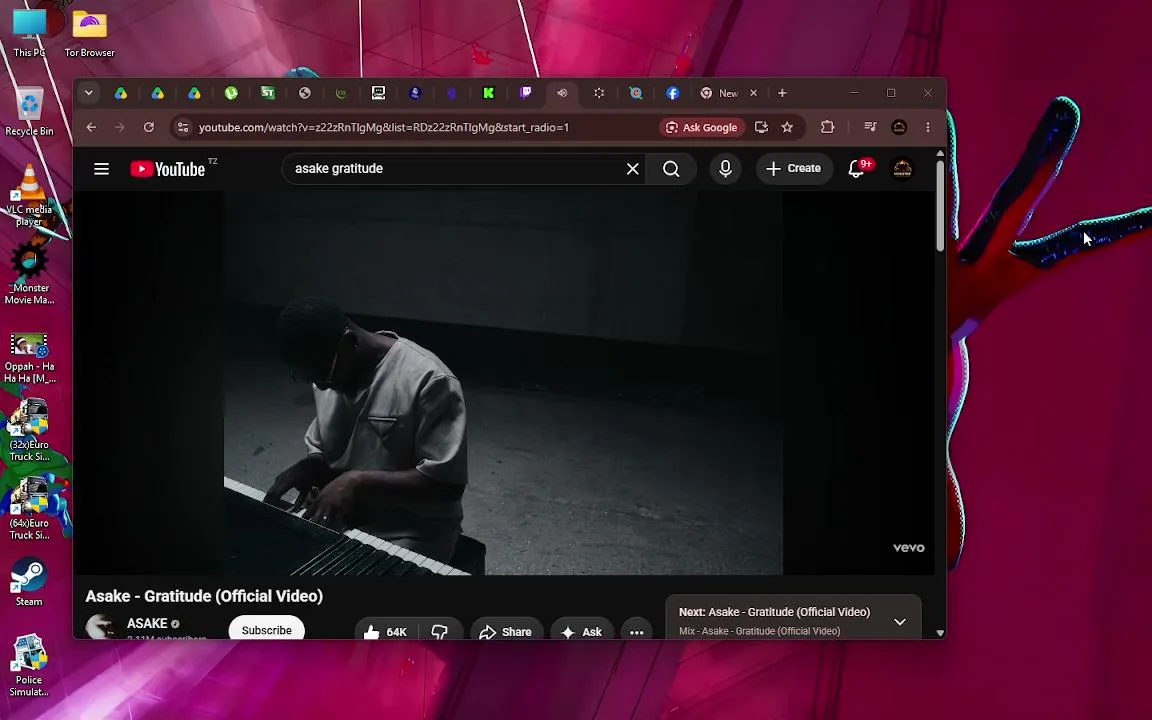Select the Monster Movie Maker desktop icon
The image size is (1152, 720).
coord(29,272)
